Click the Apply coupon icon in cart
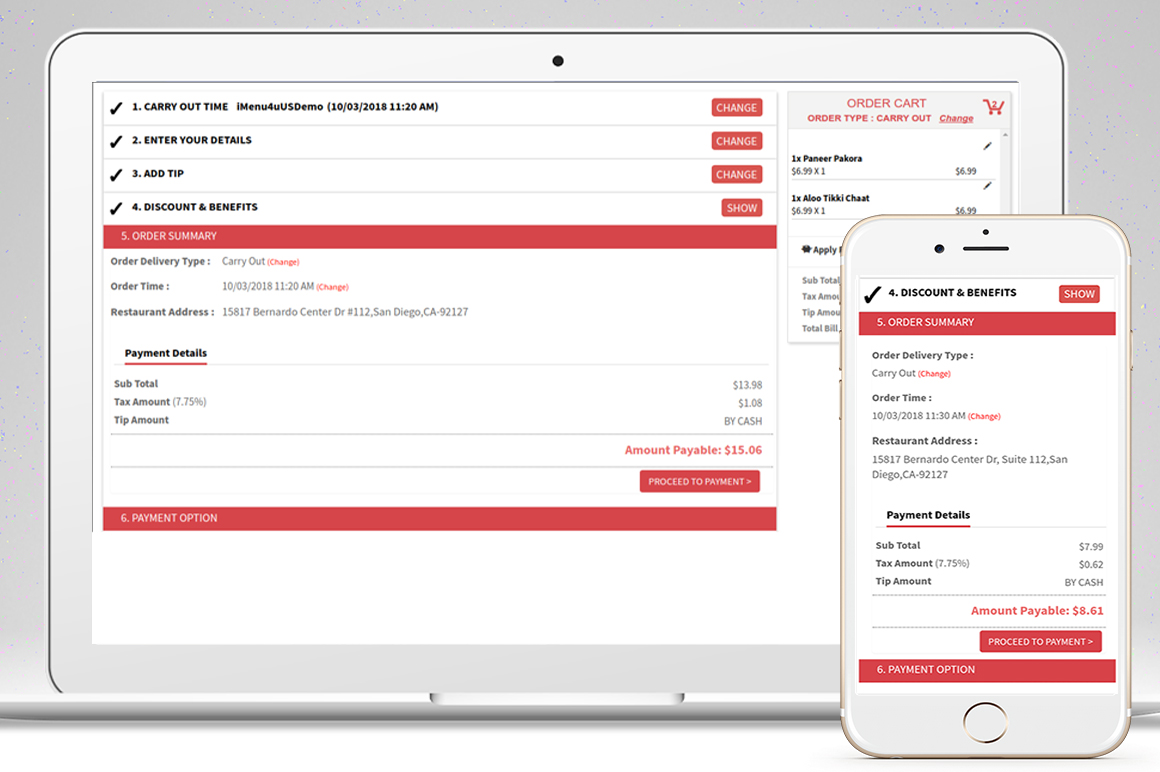The image size is (1160, 772). tap(806, 250)
